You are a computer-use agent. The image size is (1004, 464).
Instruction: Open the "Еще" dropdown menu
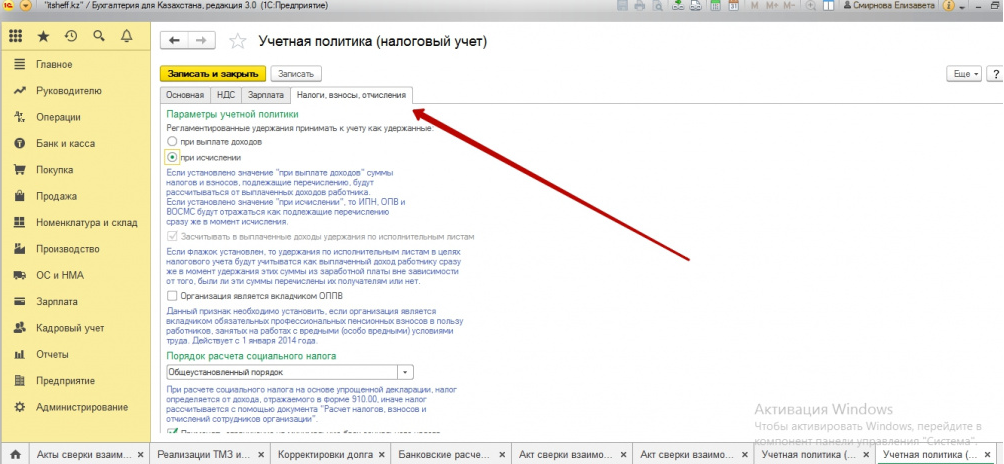[x=964, y=74]
